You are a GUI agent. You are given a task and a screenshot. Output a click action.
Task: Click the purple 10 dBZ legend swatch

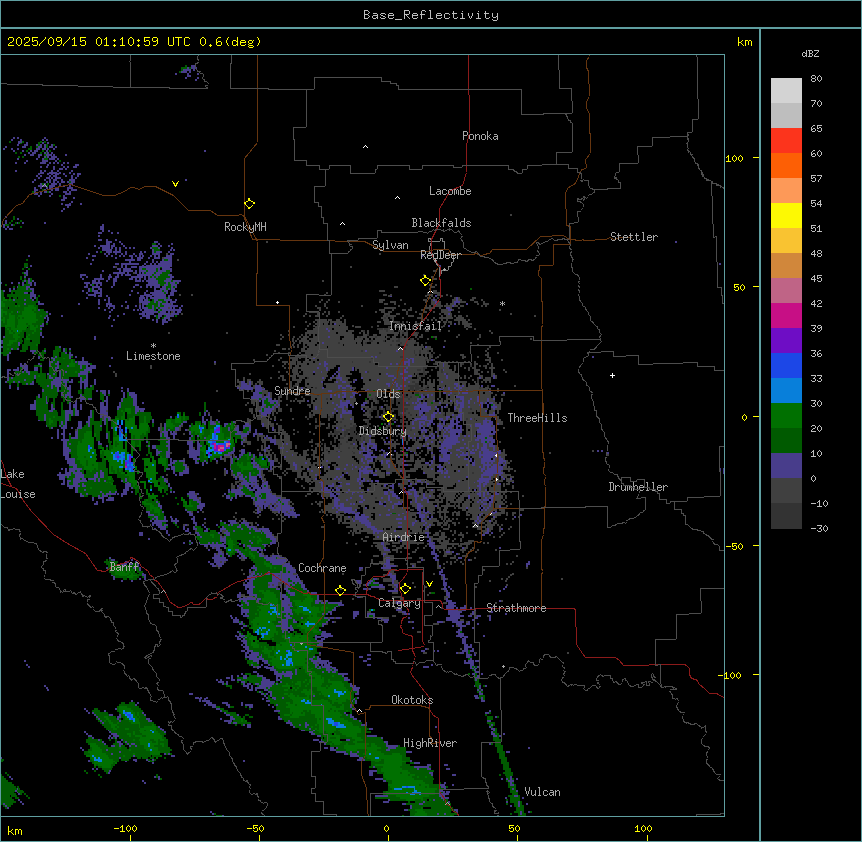click(786, 466)
